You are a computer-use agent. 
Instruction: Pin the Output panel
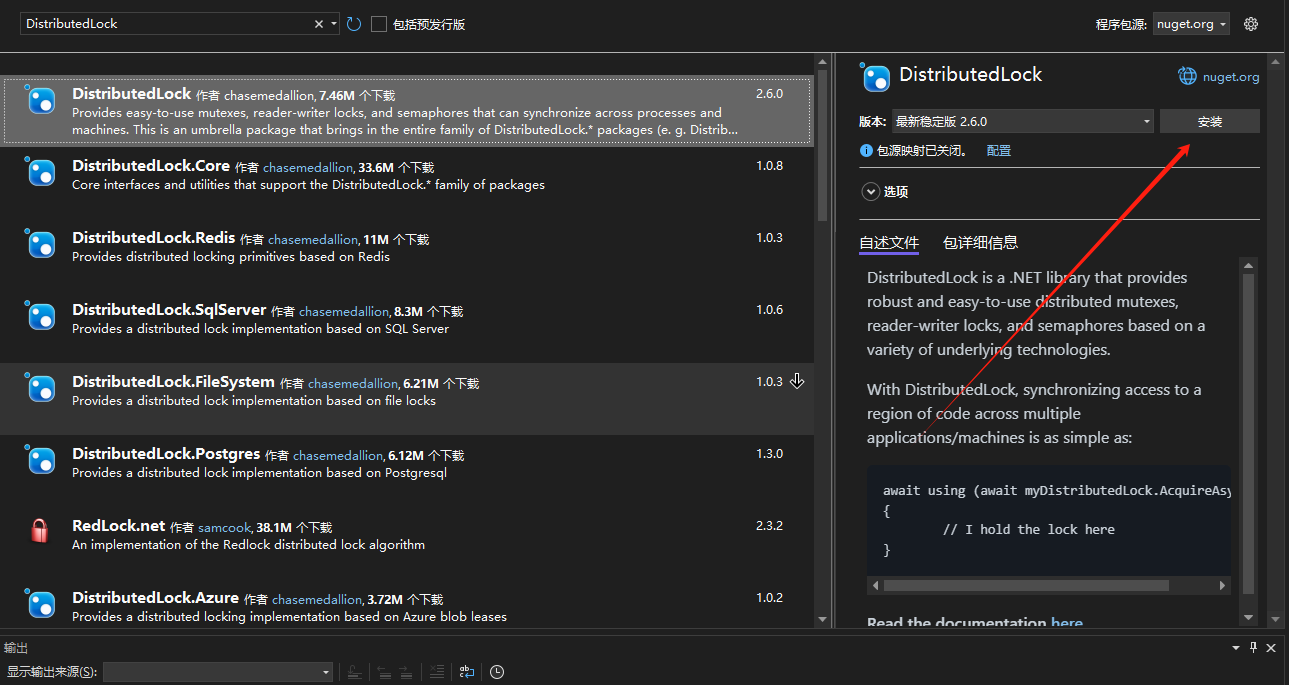tap(1254, 648)
